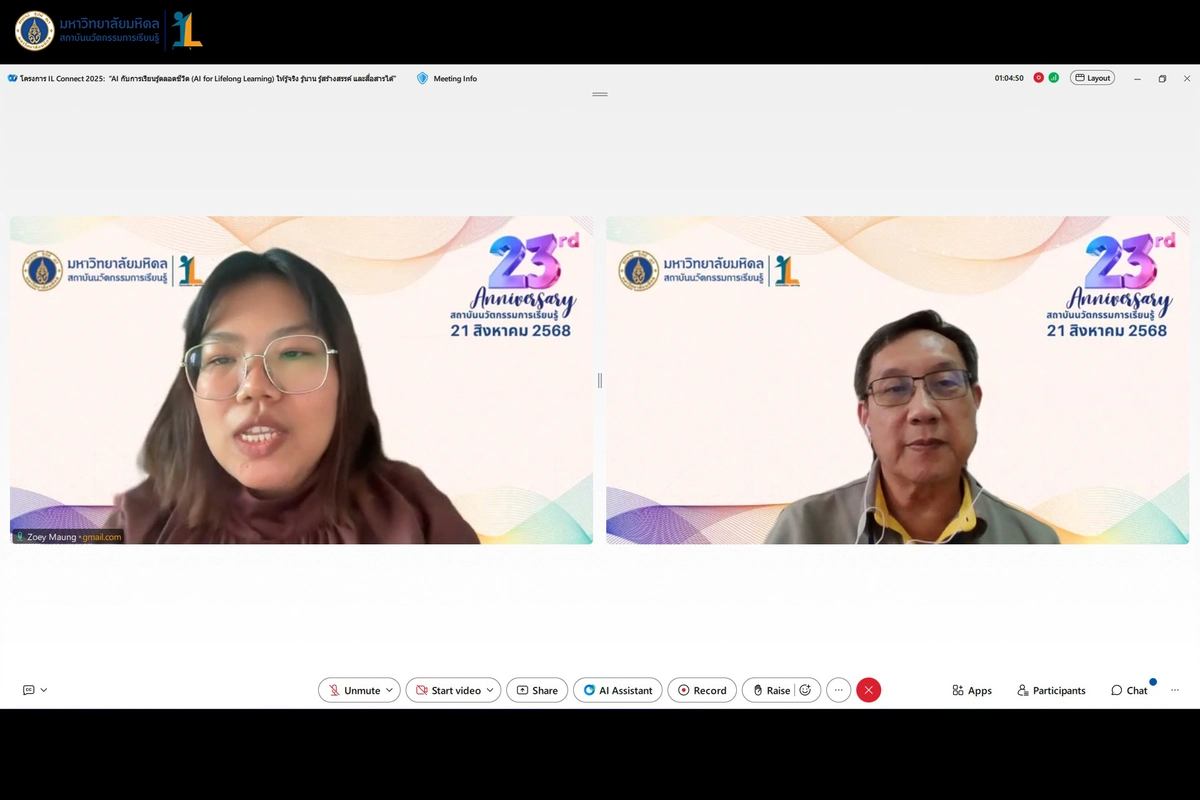The width and height of the screenshot is (1200, 800).
Task: Raise your hand in the meeting
Action: (771, 690)
